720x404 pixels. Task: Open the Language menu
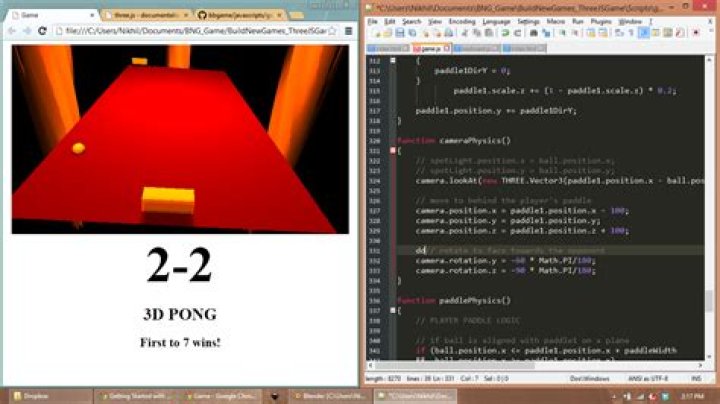click(496, 22)
